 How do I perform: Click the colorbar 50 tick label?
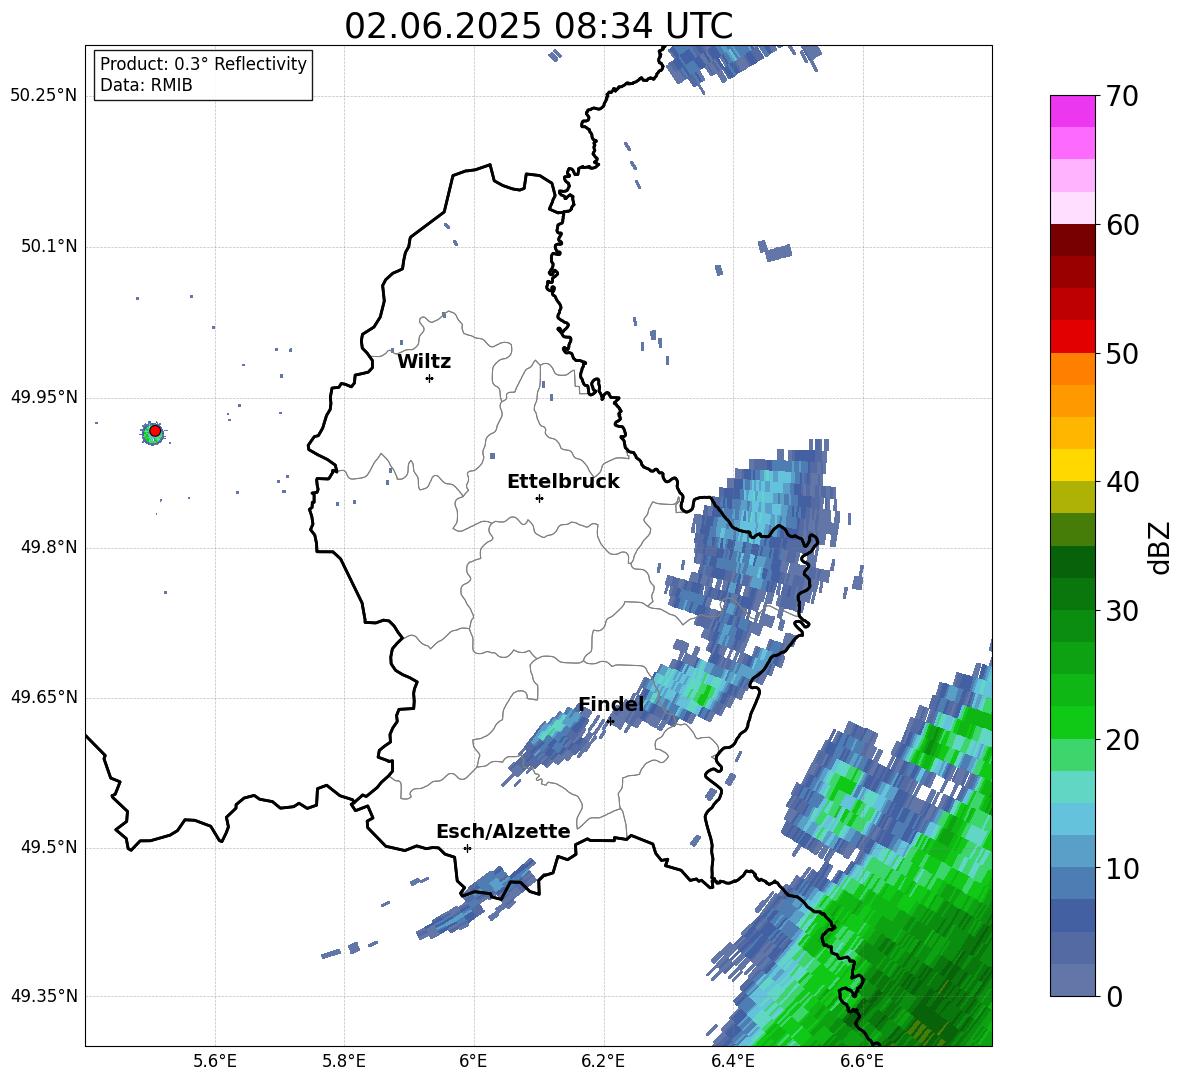pos(1123,353)
